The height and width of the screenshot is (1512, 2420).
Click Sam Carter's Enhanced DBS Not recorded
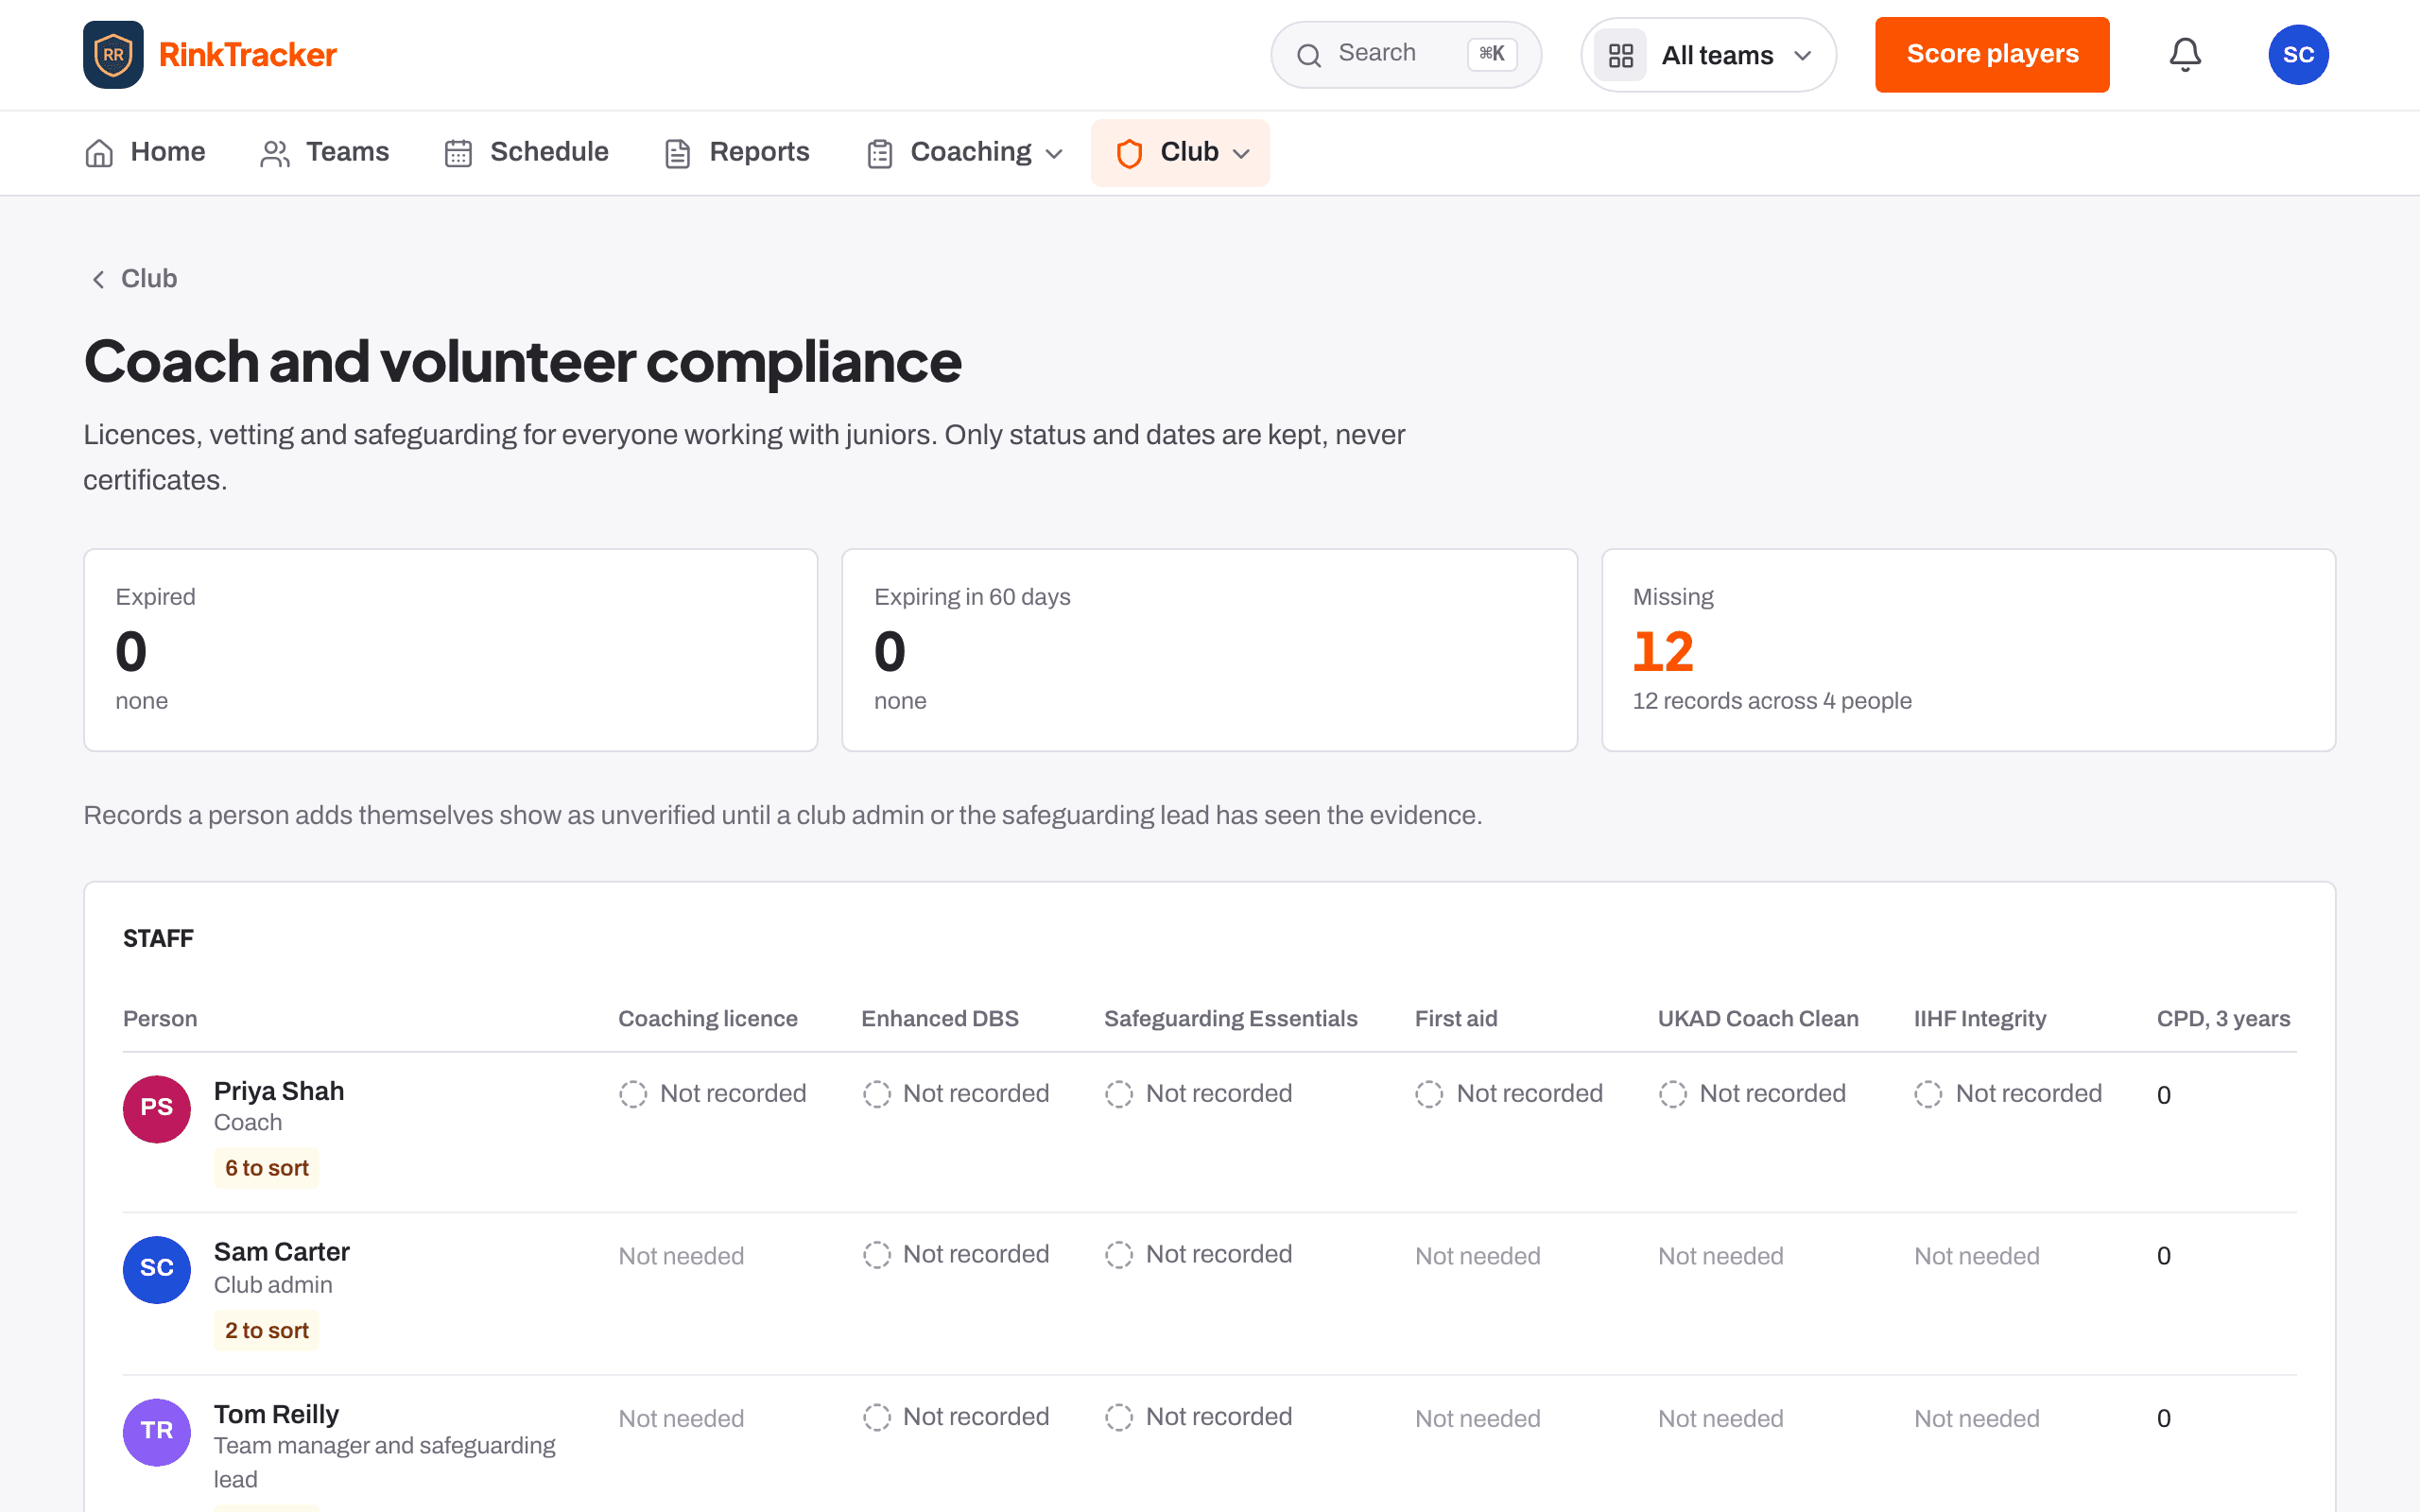[956, 1255]
